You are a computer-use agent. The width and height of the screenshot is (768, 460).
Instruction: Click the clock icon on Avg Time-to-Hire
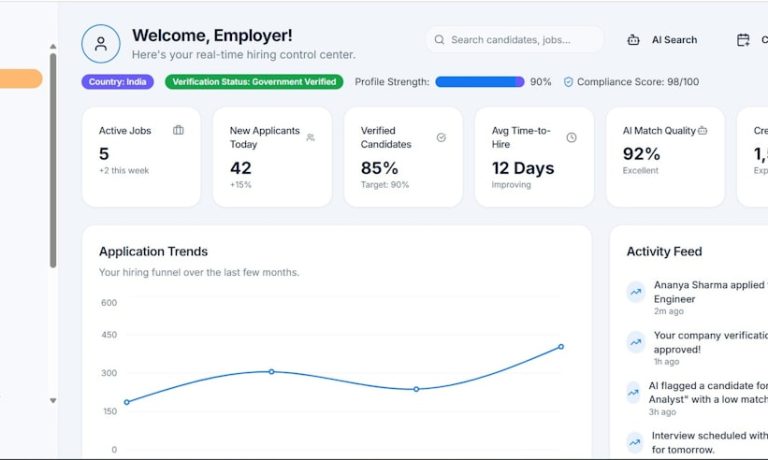tap(572, 137)
